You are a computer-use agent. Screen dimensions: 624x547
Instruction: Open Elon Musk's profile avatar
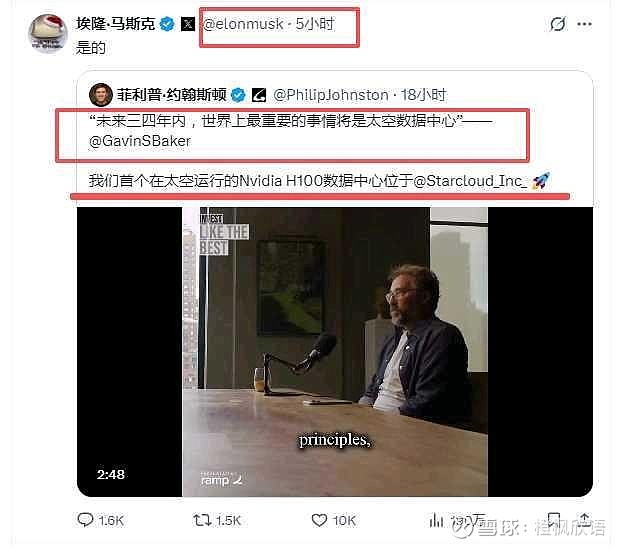tap(47, 33)
